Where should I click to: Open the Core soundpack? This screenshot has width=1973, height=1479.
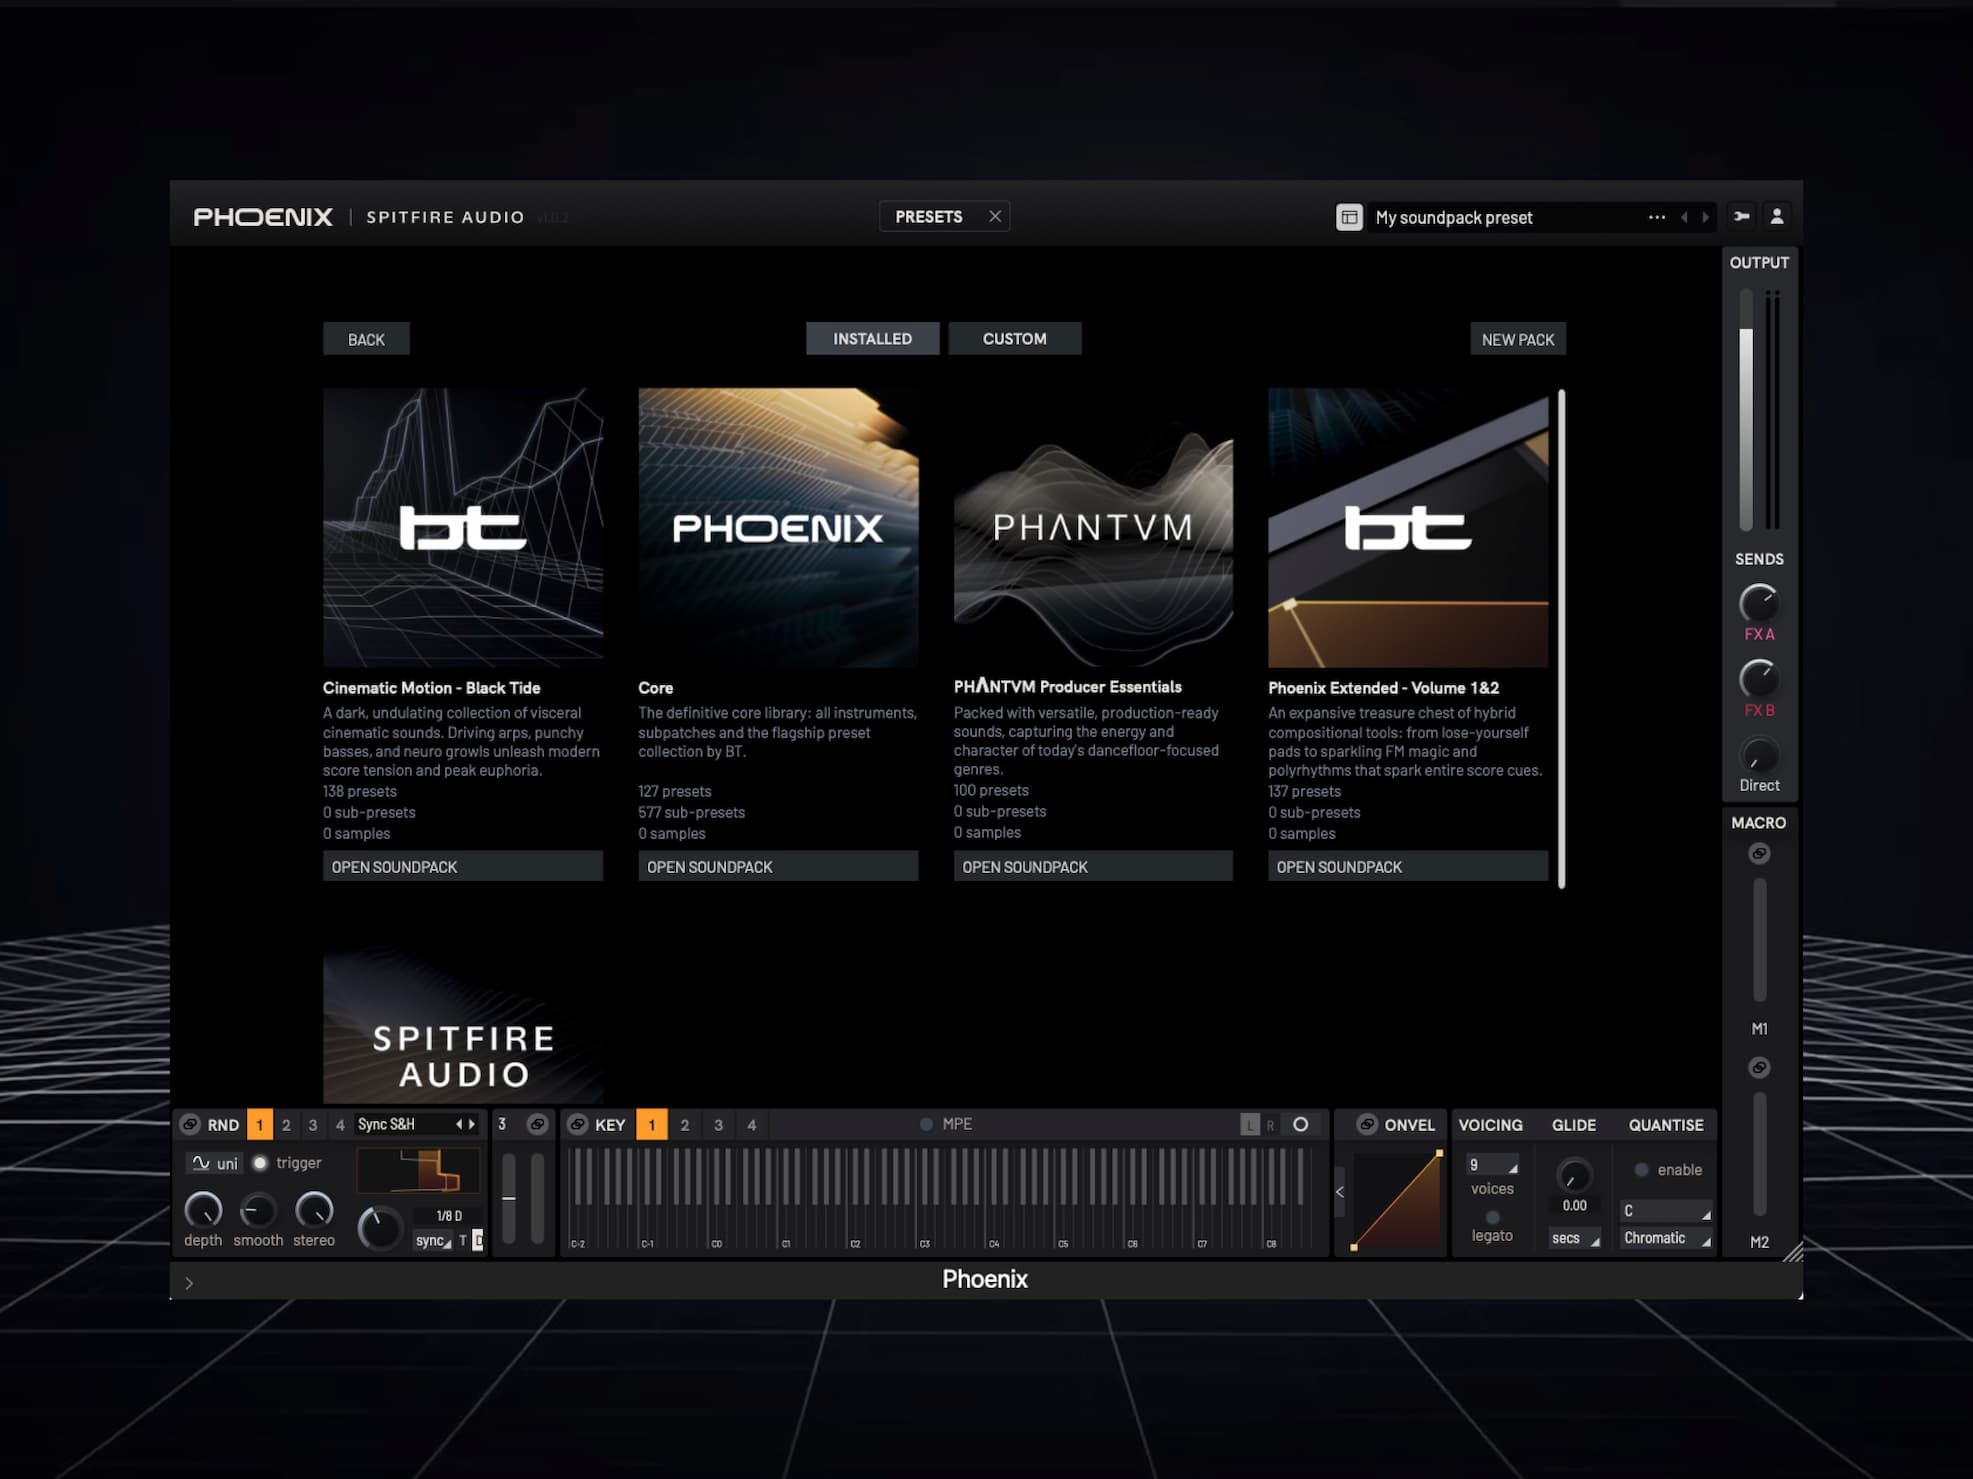[x=778, y=866]
